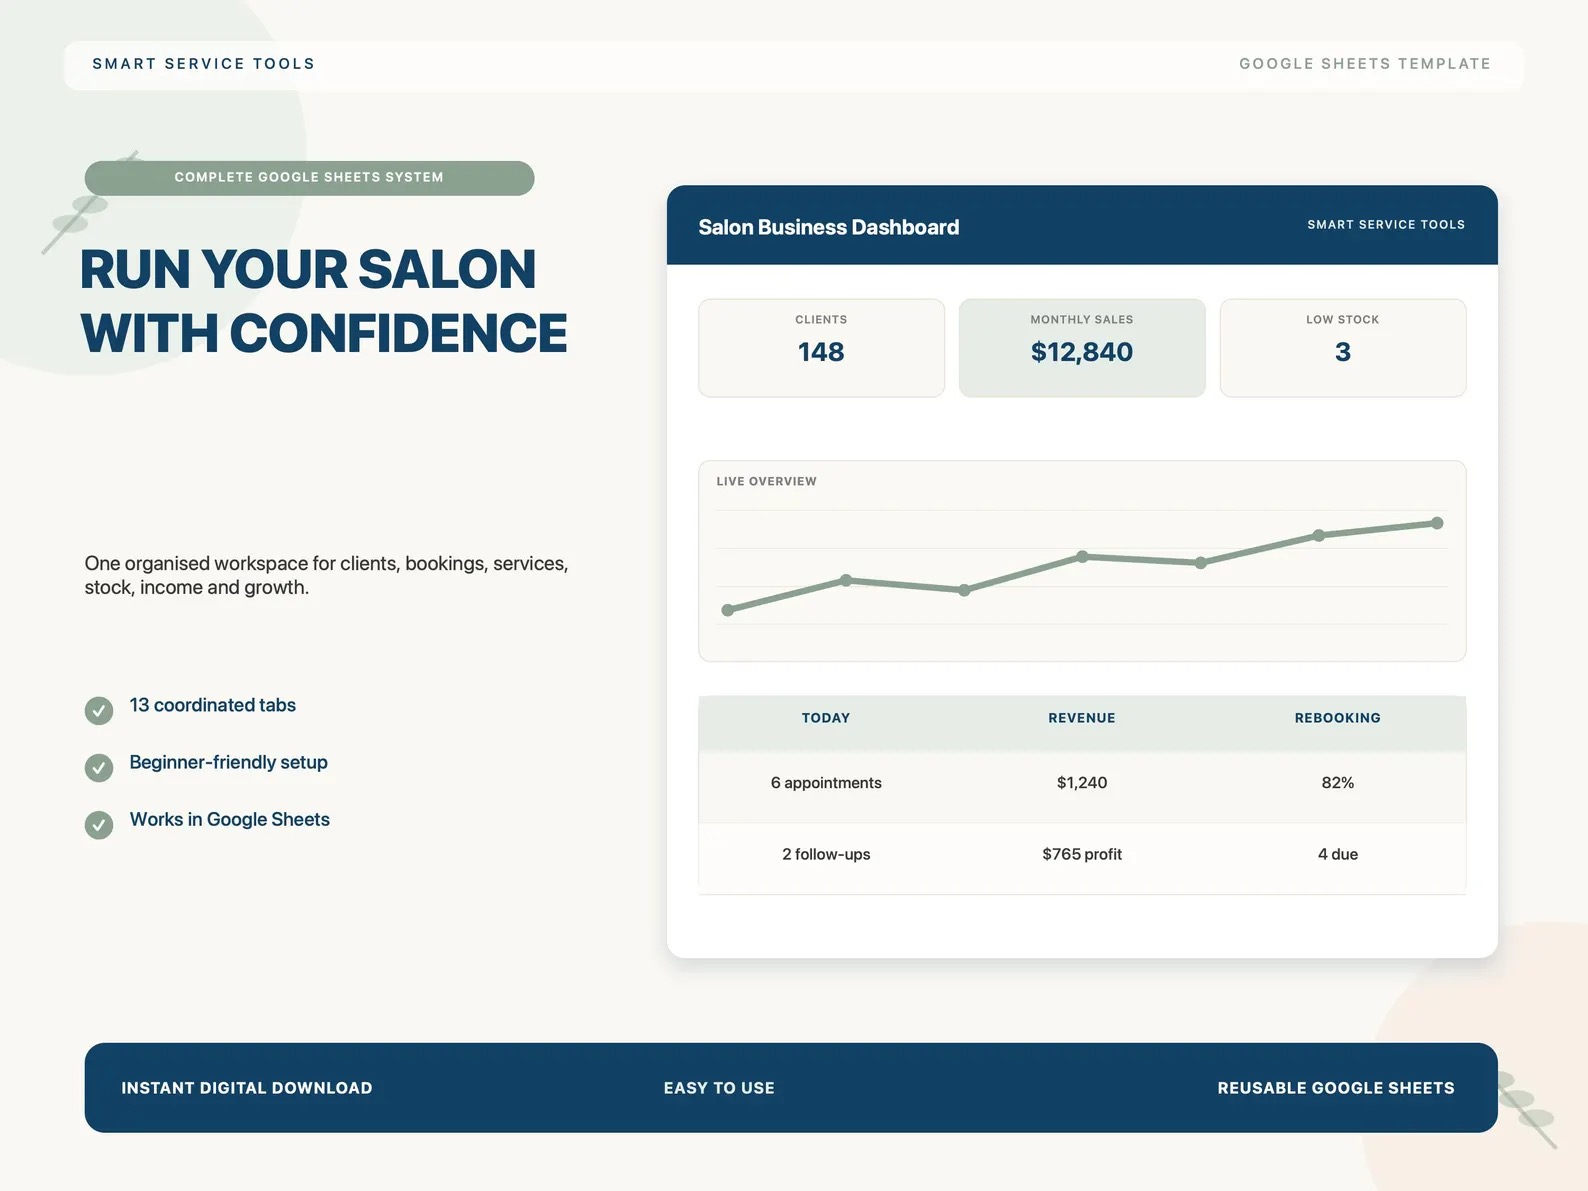Screen dimensions: 1588x1191
Task: Click the "82%" rebooking cell
Action: [1338, 783]
